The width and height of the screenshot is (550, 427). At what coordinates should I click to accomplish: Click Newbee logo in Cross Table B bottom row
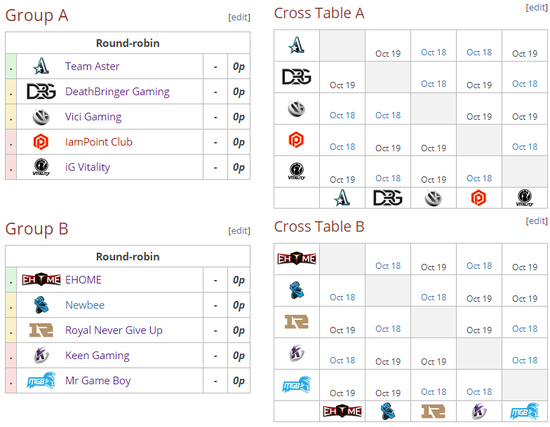(x=388, y=411)
